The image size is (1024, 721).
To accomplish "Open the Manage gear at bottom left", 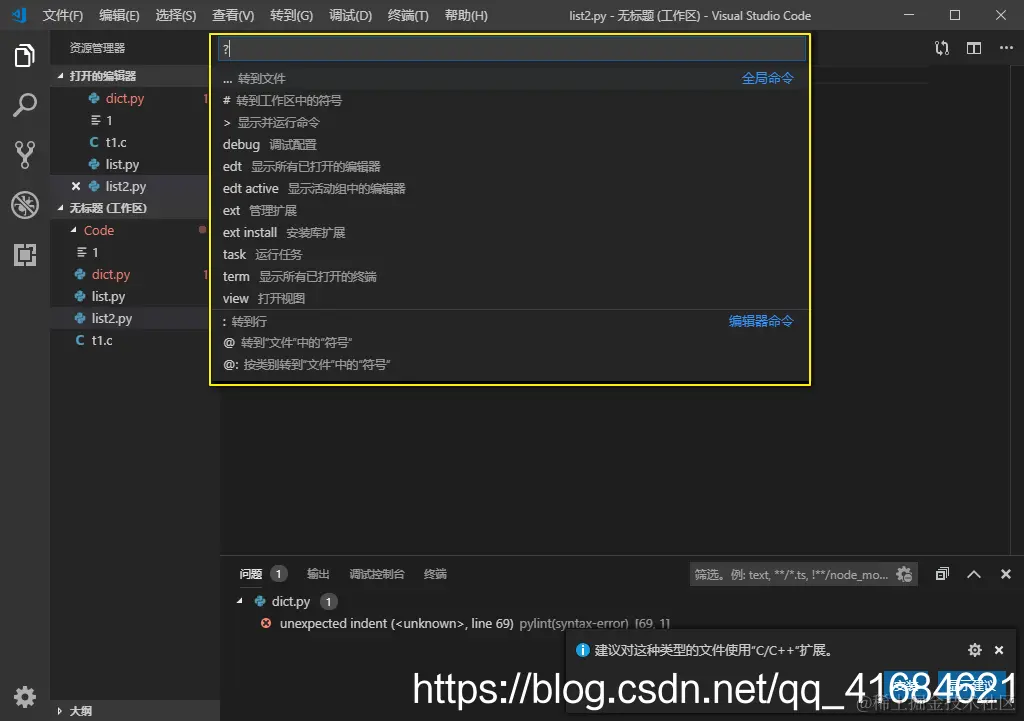I will coord(25,697).
